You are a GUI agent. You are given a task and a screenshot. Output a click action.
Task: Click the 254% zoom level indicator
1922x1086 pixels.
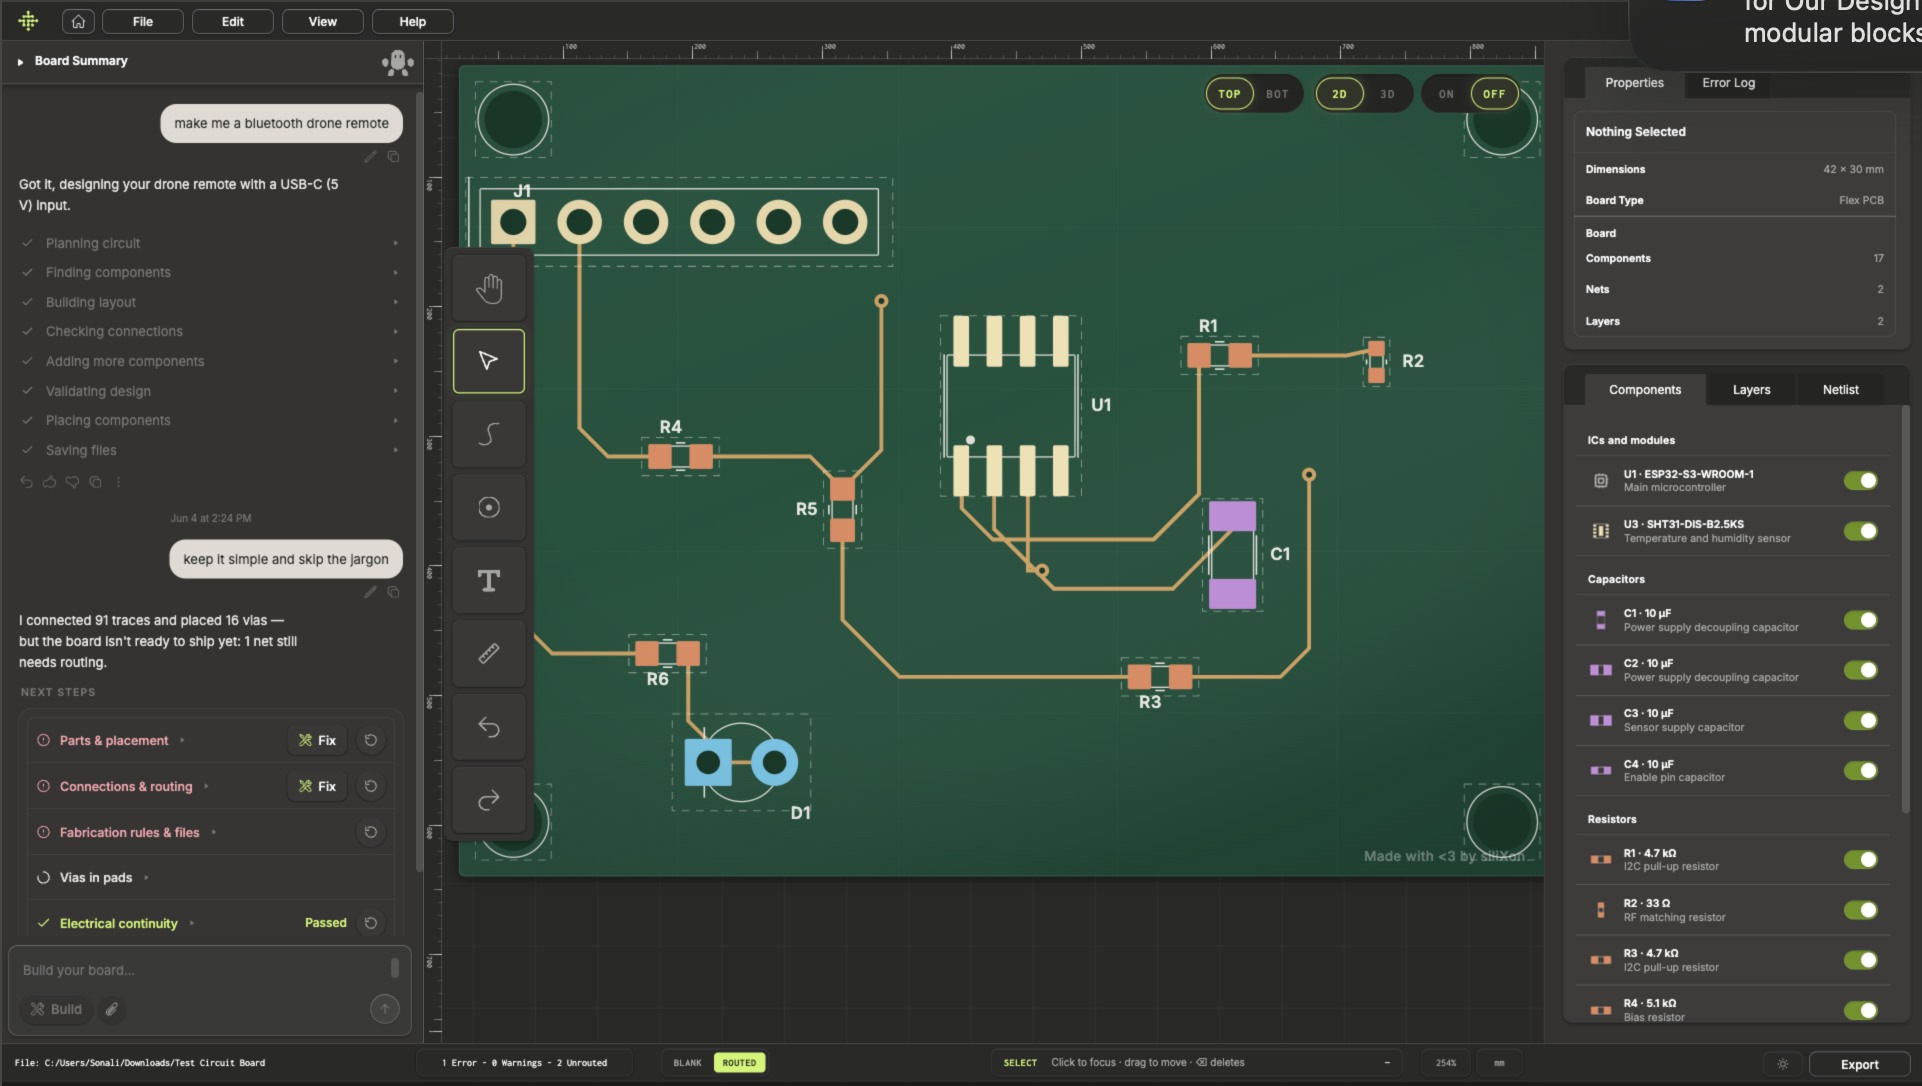click(1446, 1063)
